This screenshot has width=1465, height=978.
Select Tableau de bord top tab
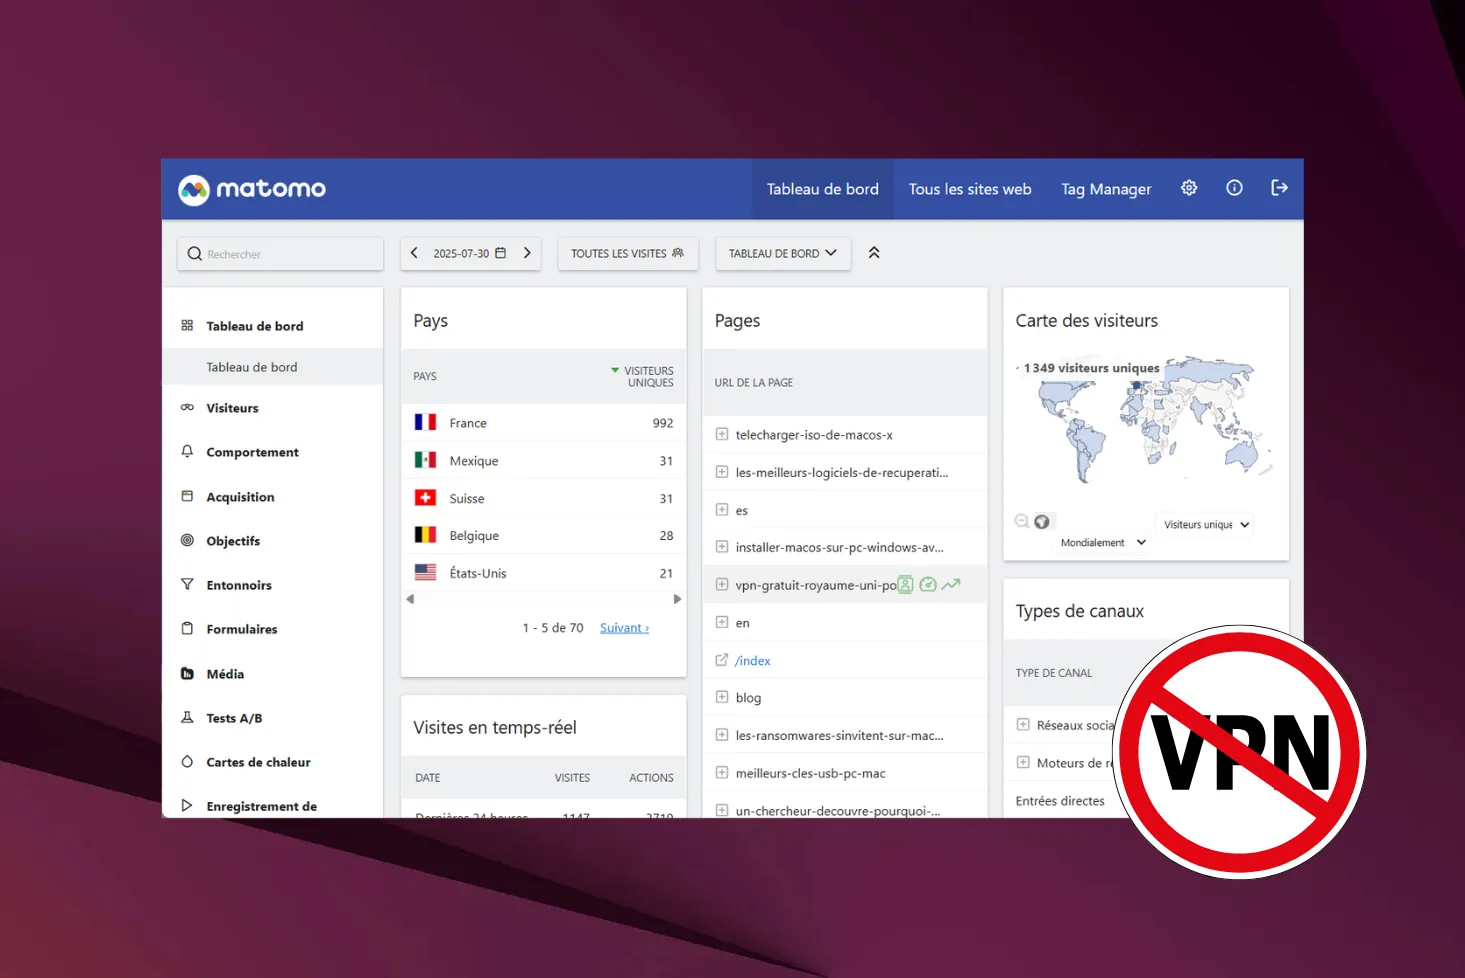823,189
